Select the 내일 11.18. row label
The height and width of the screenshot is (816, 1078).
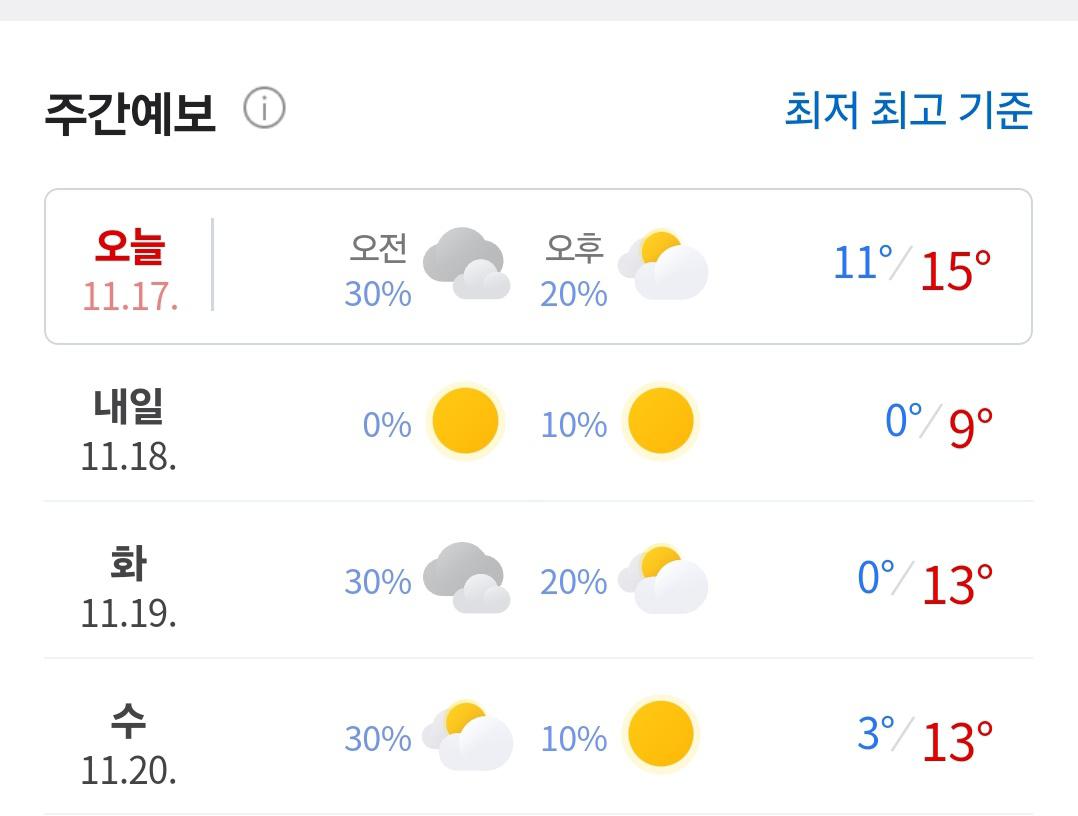(x=129, y=430)
